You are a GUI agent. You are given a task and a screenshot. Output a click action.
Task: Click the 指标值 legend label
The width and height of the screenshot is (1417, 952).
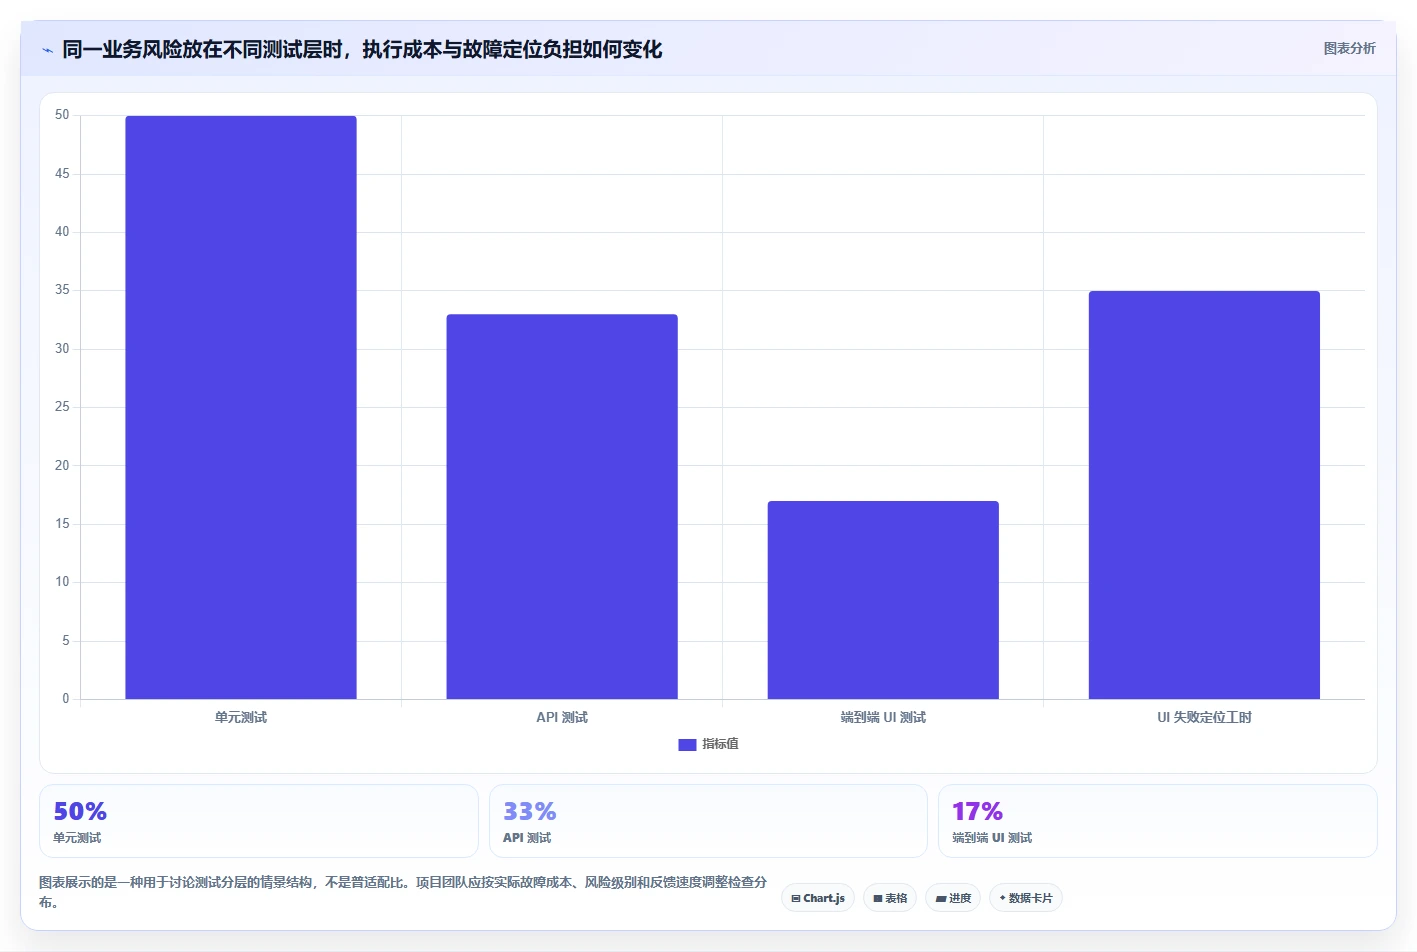(720, 744)
